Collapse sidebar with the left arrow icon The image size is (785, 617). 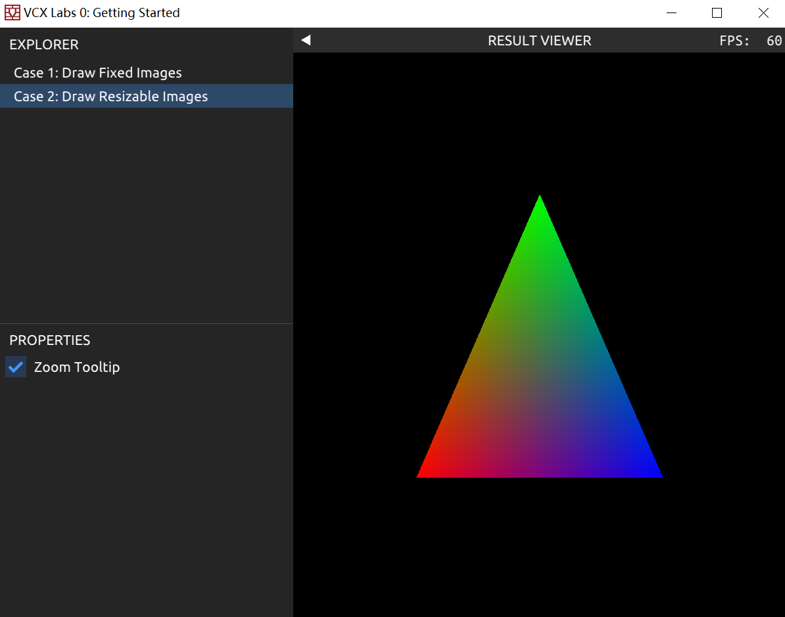point(306,40)
